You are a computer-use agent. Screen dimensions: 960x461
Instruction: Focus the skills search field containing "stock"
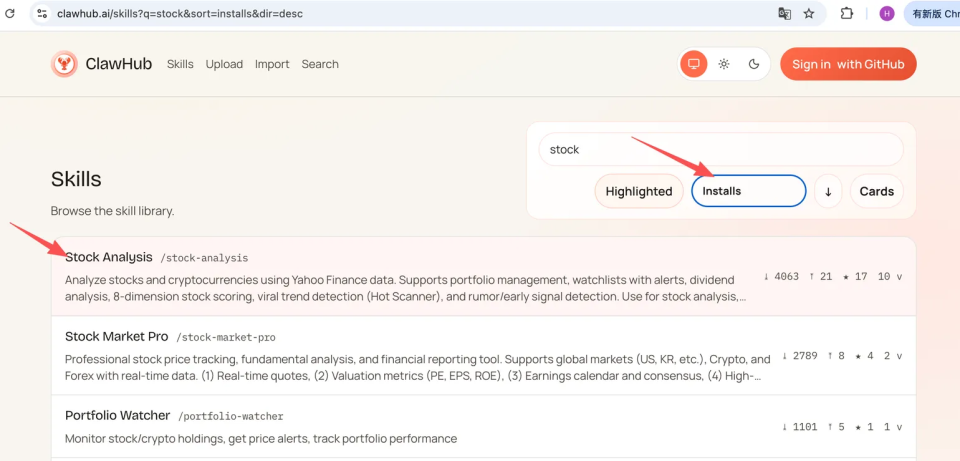720,149
